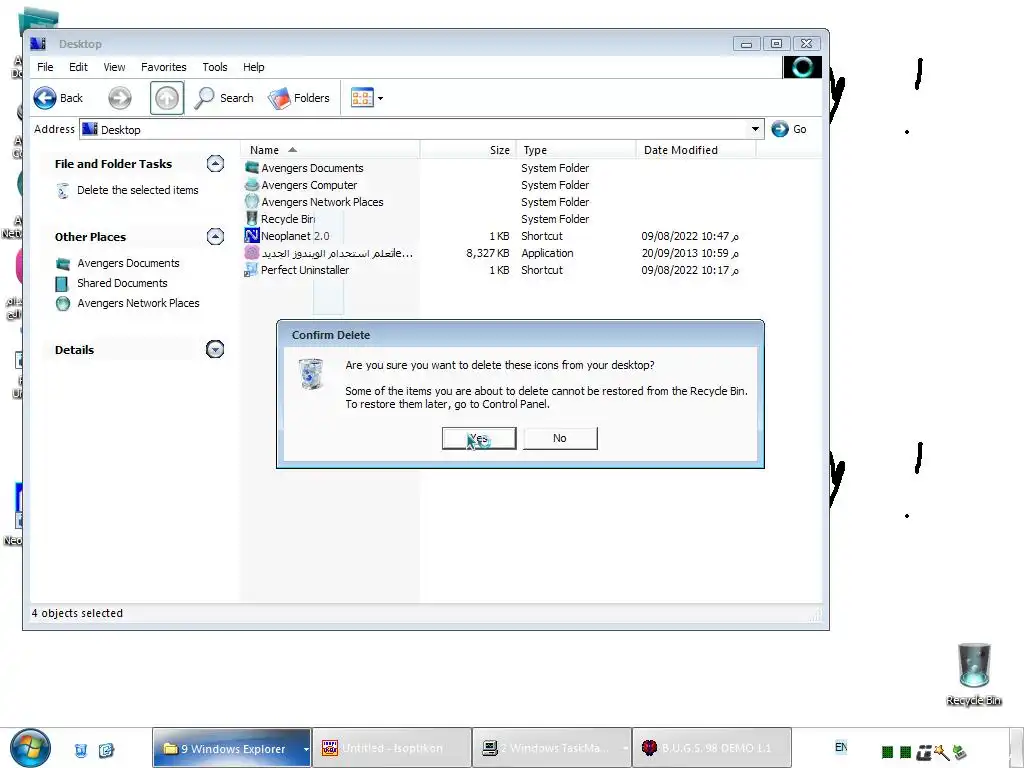Open the Edit menu
The width and height of the screenshot is (1024, 768).
coord(78,67)
